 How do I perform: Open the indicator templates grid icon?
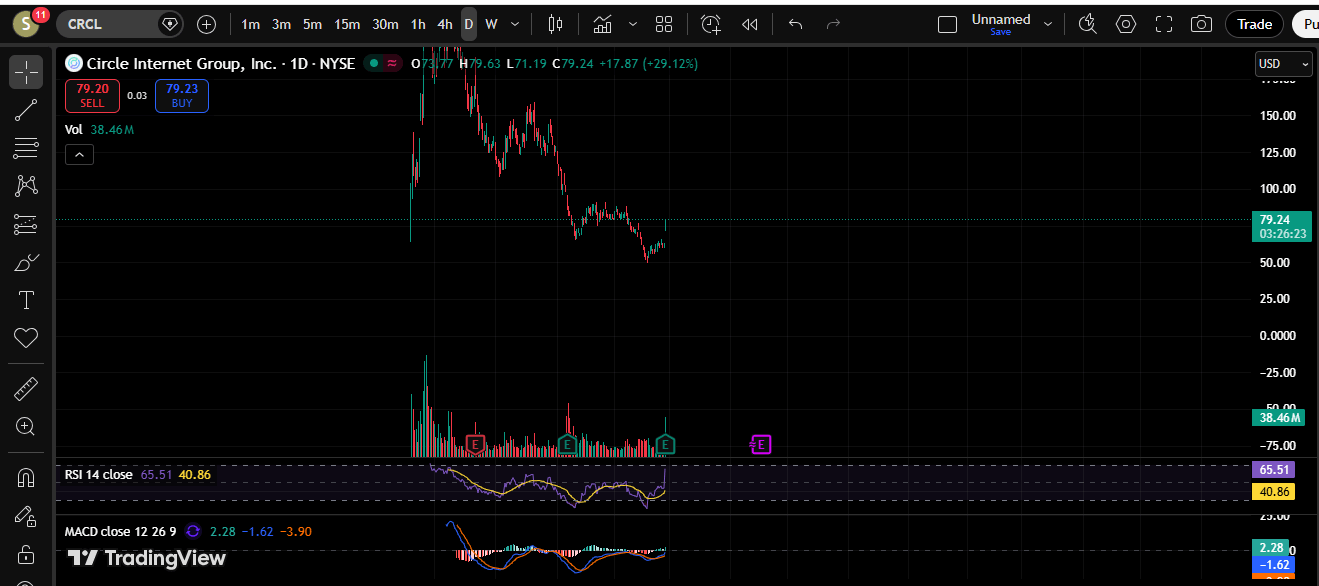(x=664, y=24)
